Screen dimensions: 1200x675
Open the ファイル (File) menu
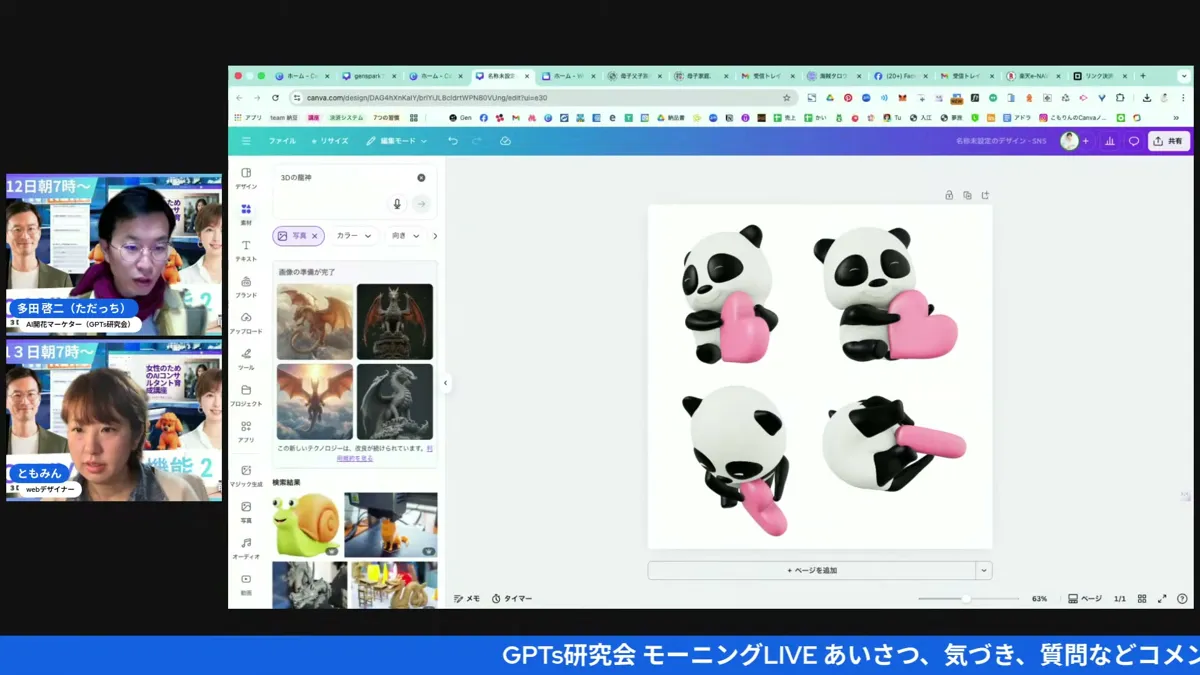click(282, 141)
